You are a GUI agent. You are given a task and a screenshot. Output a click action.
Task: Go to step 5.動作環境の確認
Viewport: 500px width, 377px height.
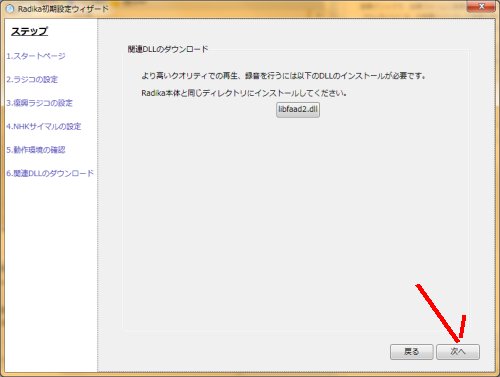(x=36, y=150)
